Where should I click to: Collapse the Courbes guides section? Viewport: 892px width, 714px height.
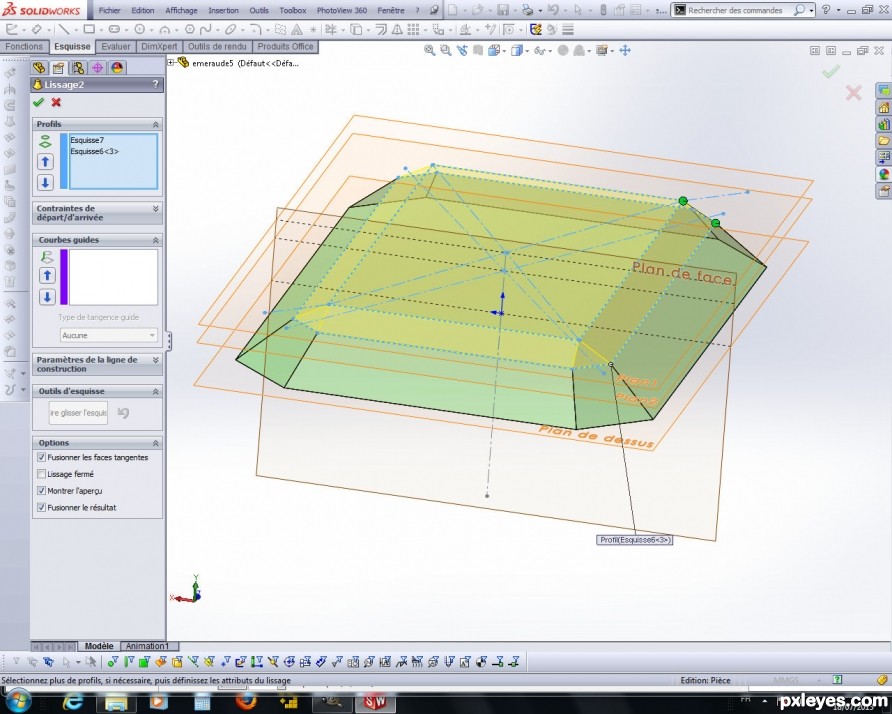(x=155, y=240)
